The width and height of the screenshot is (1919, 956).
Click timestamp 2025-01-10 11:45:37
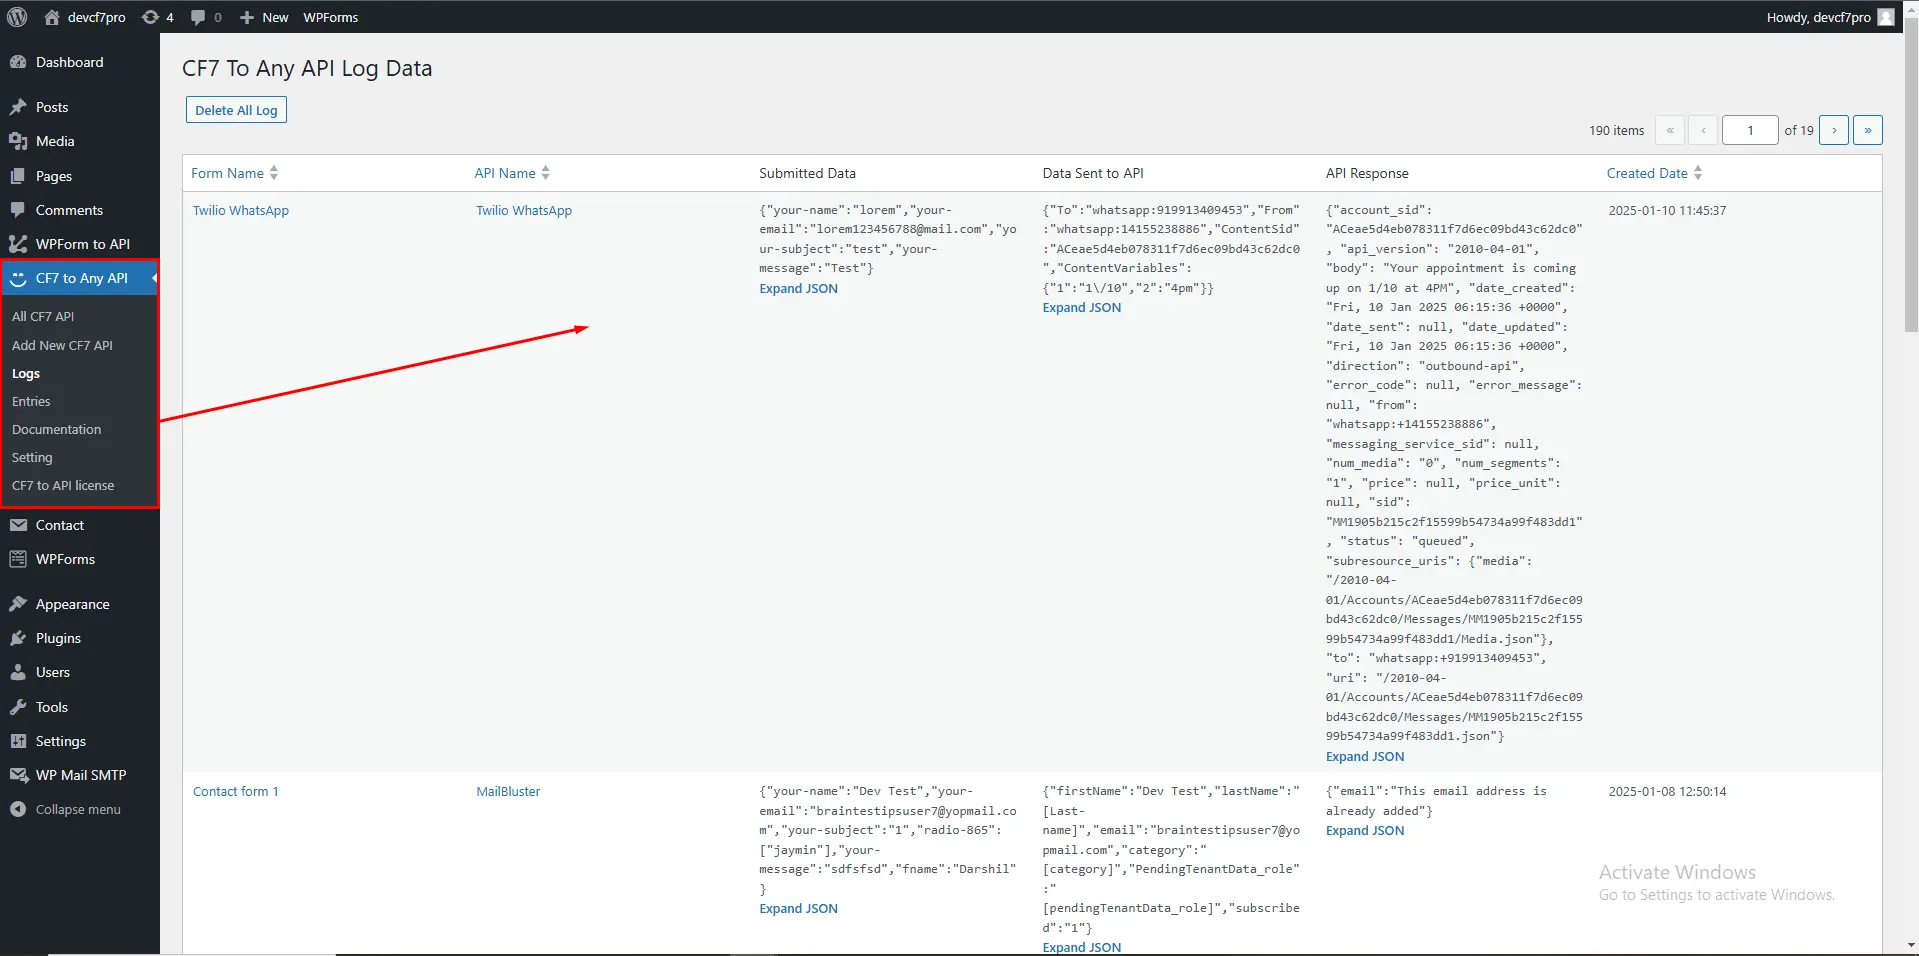click(1667, 210)
